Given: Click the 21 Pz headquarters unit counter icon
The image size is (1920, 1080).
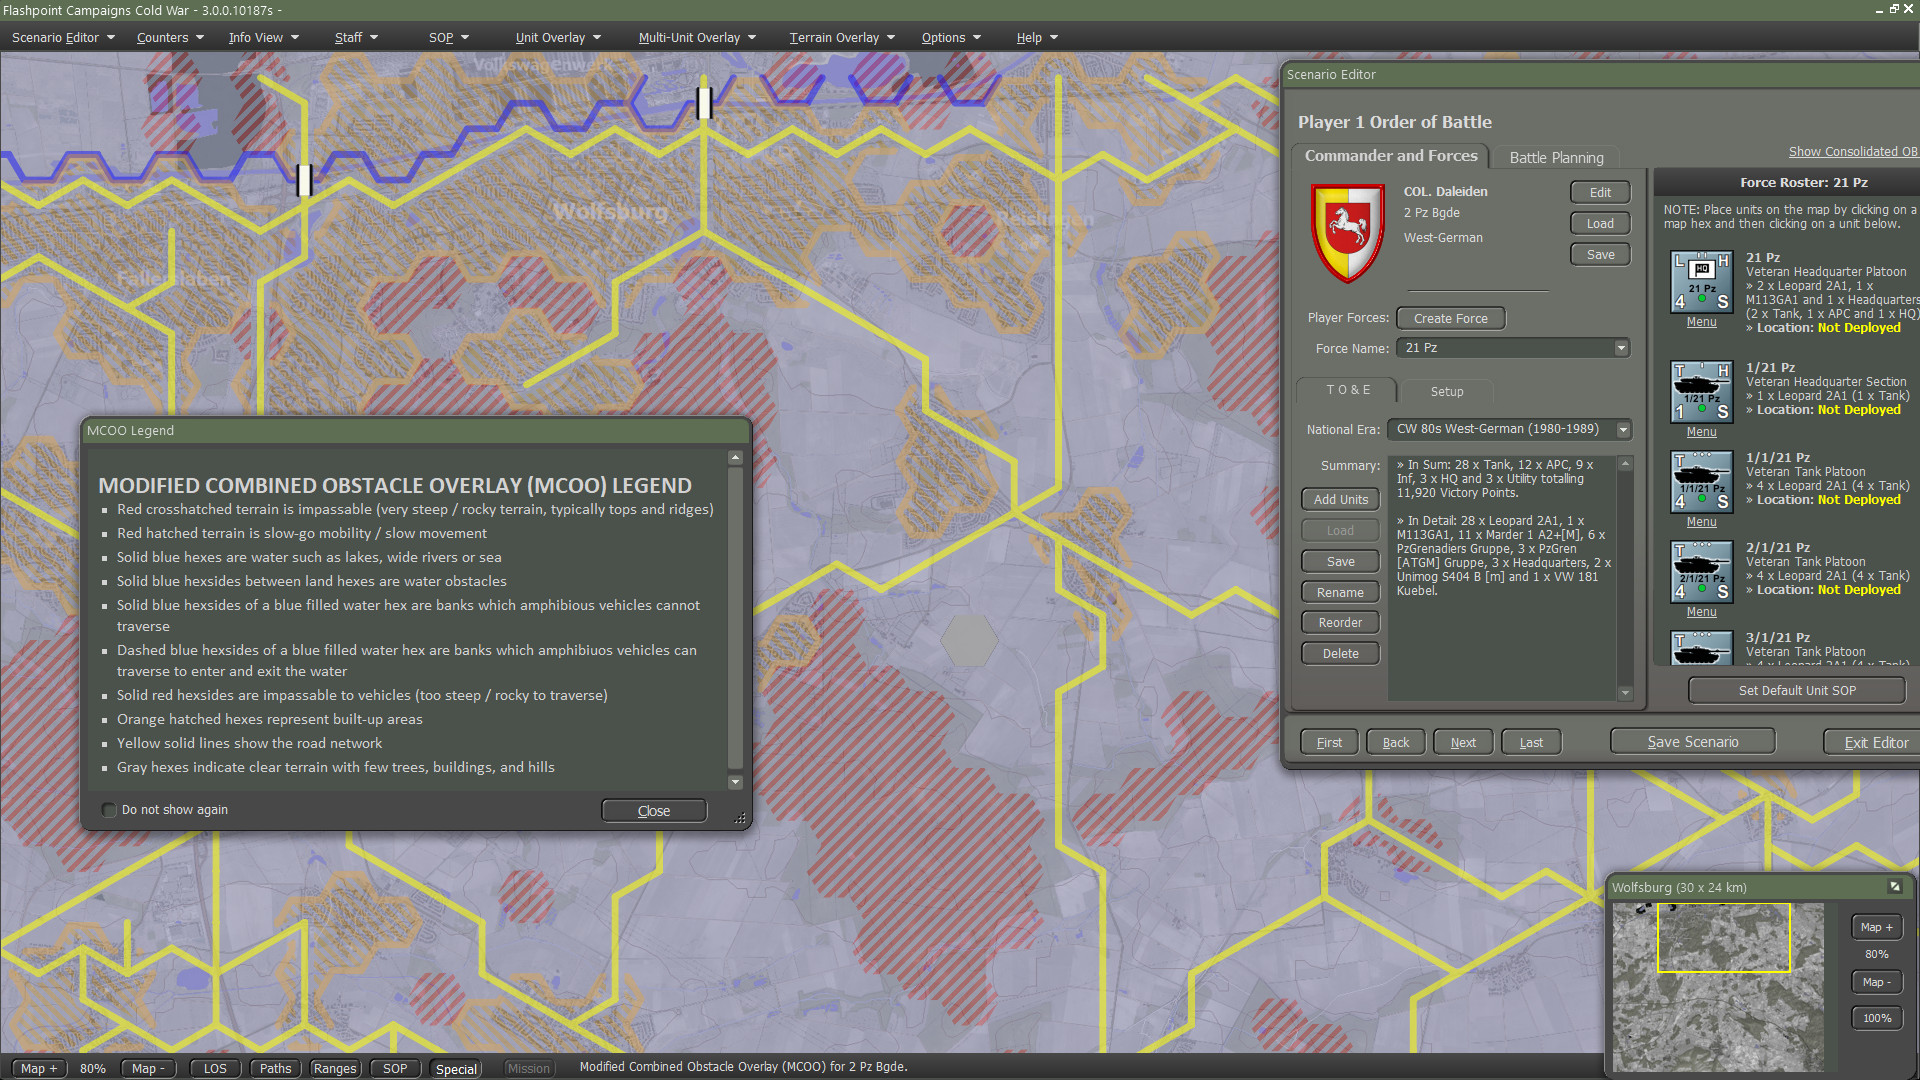Looking at the screenshot, I should point(1701,282).
